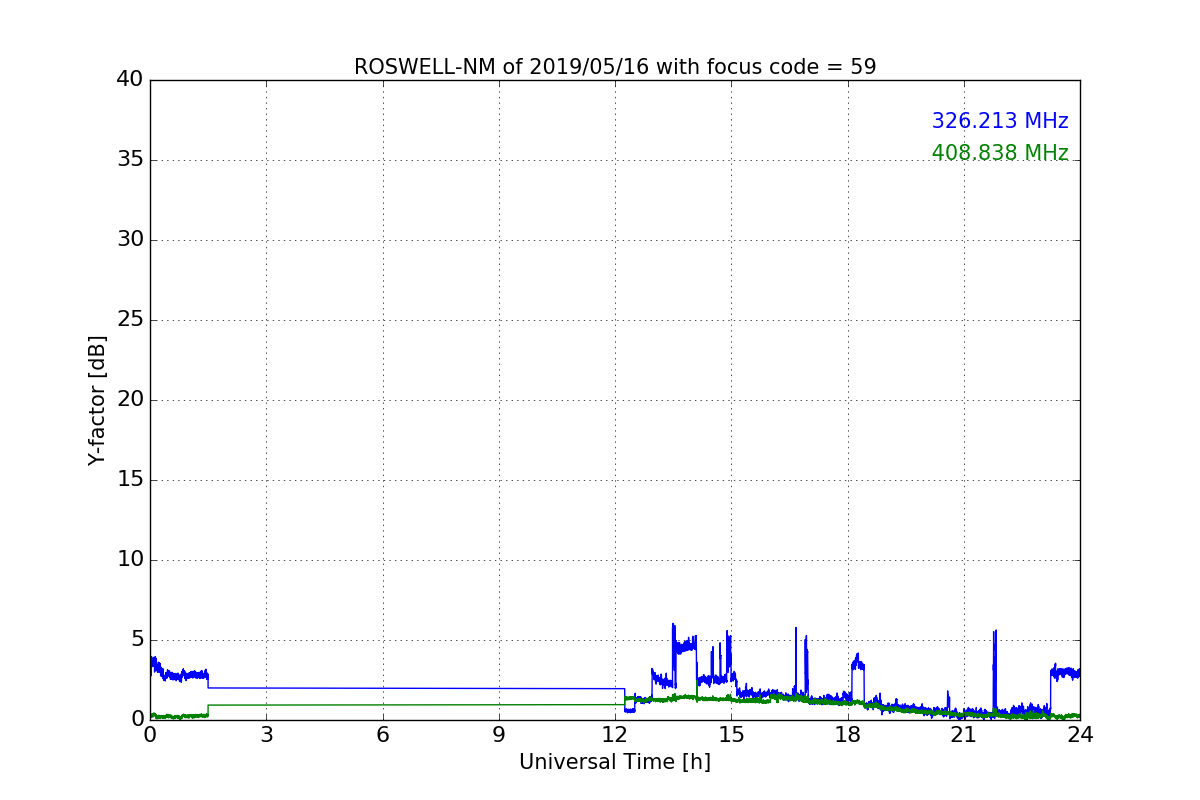Click y-axis tick label 10
This screenshot has width=1200, height=800.
[x=130, y=559]
